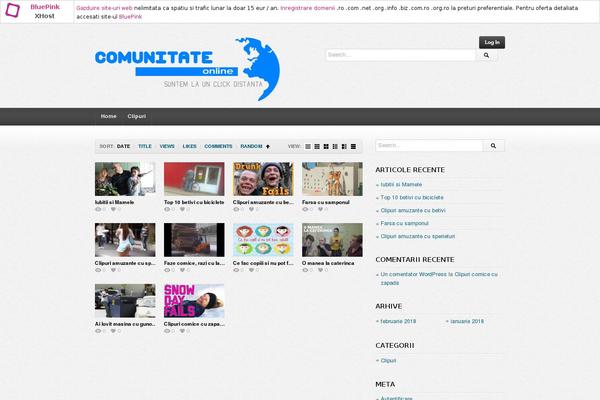
Task: Click the sidebar search magnifier button
Action: click(x=493, y=145)
